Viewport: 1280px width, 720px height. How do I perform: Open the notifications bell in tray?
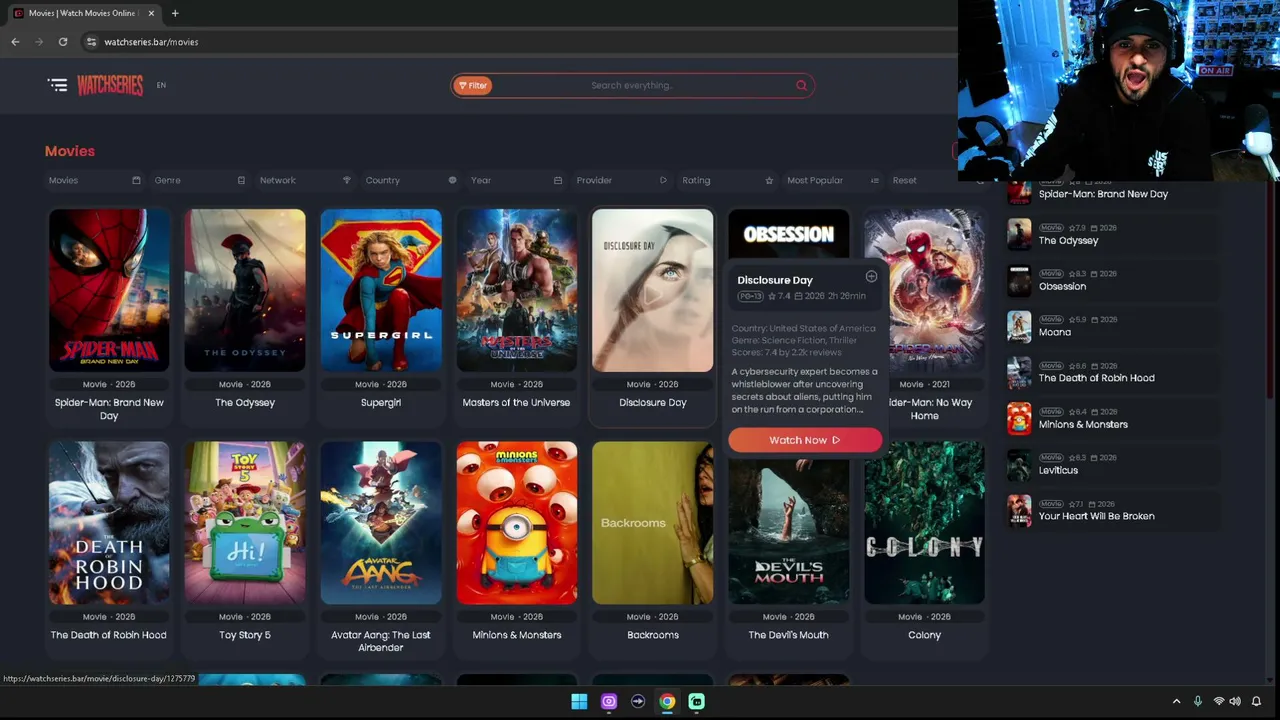pos(1257,702)
